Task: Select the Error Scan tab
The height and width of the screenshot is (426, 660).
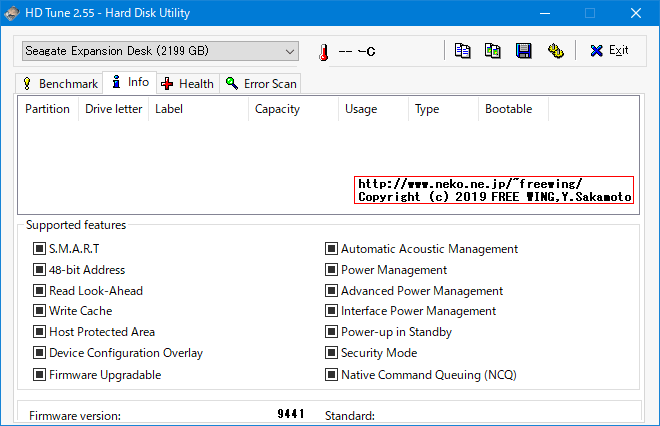Action: click(x=262, y=84)
